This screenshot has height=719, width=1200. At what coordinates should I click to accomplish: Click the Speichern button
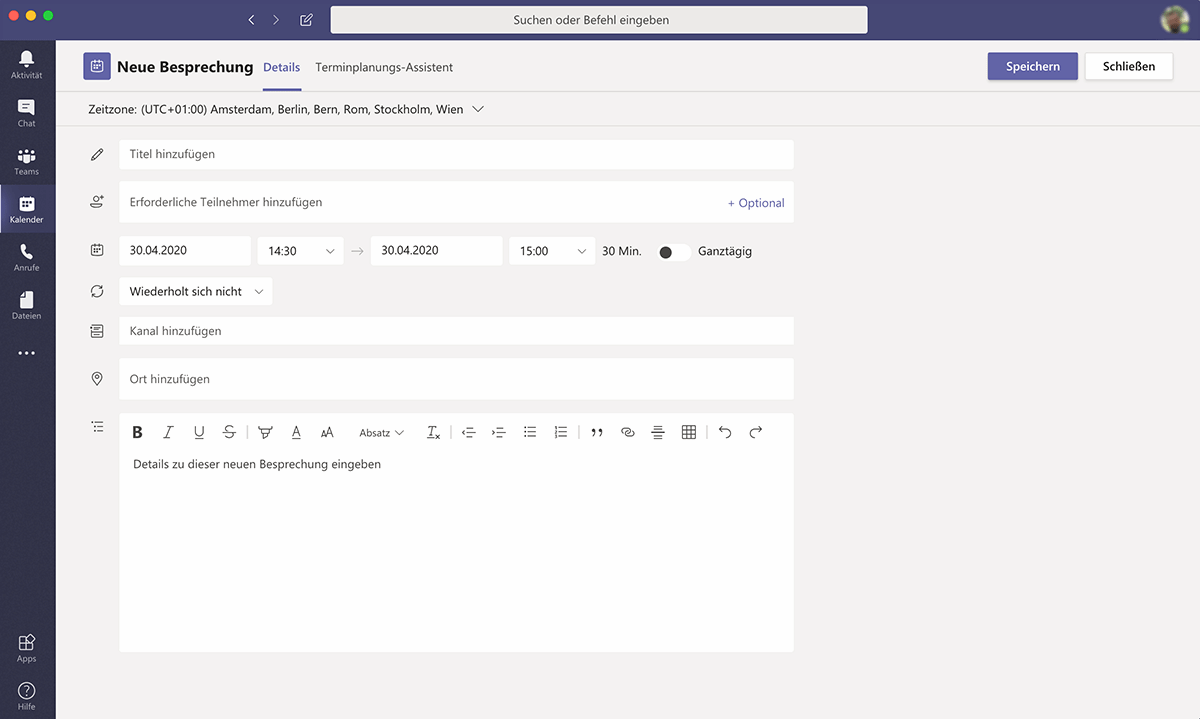(1032, 66)
